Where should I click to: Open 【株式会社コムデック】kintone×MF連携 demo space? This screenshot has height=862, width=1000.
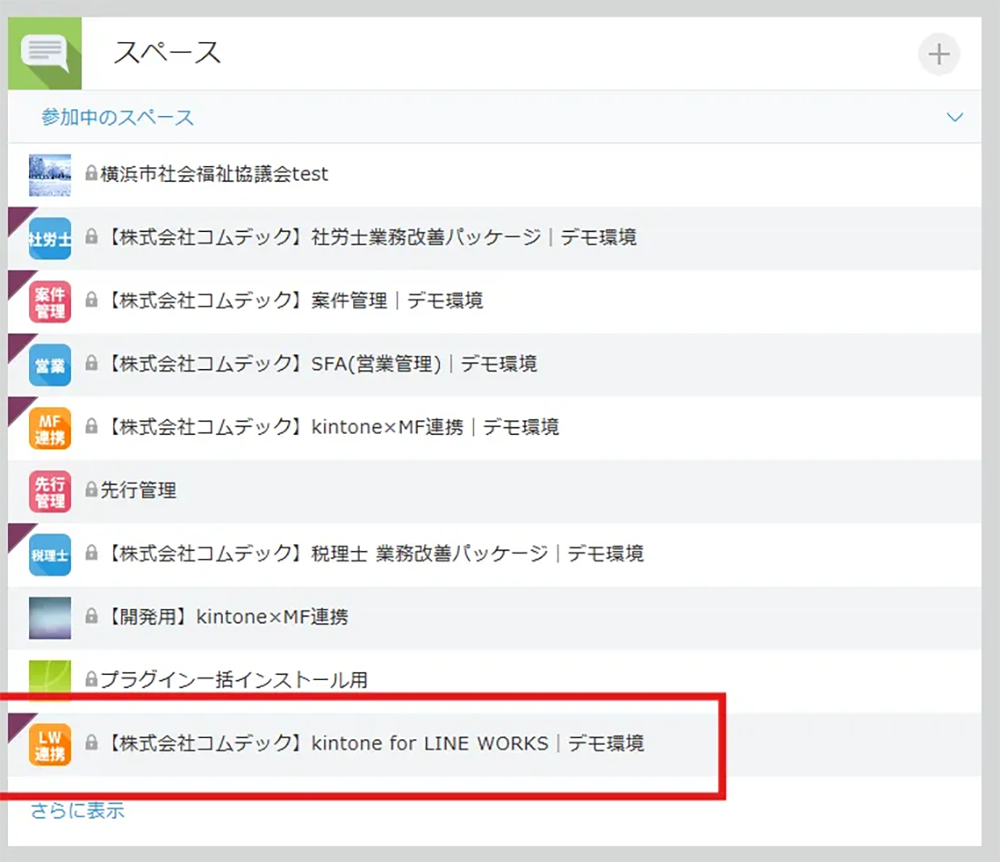click(x=332, y=427)
